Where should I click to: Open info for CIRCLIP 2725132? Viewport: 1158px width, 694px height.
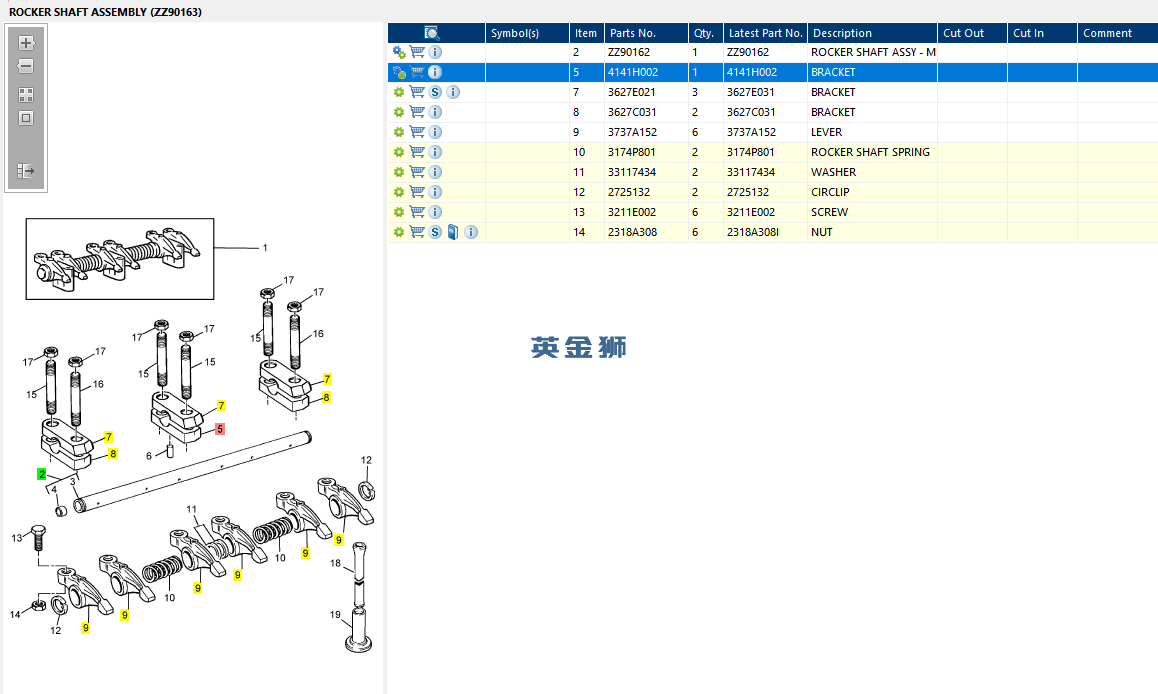435,192
